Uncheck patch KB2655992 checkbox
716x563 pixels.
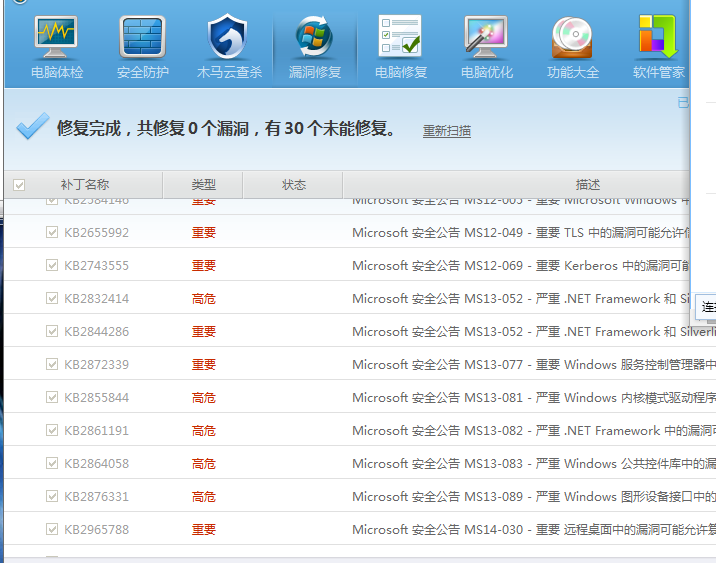[52, 232]
